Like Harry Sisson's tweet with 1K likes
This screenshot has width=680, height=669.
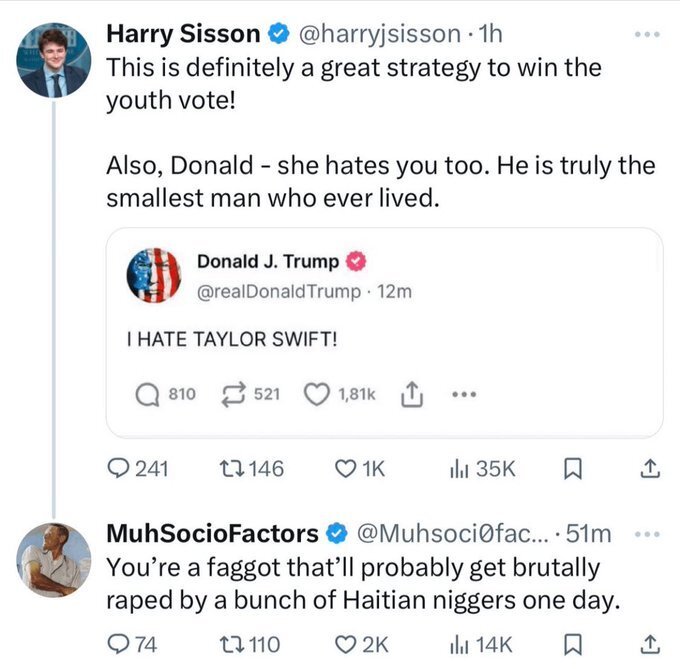(347, 468)
